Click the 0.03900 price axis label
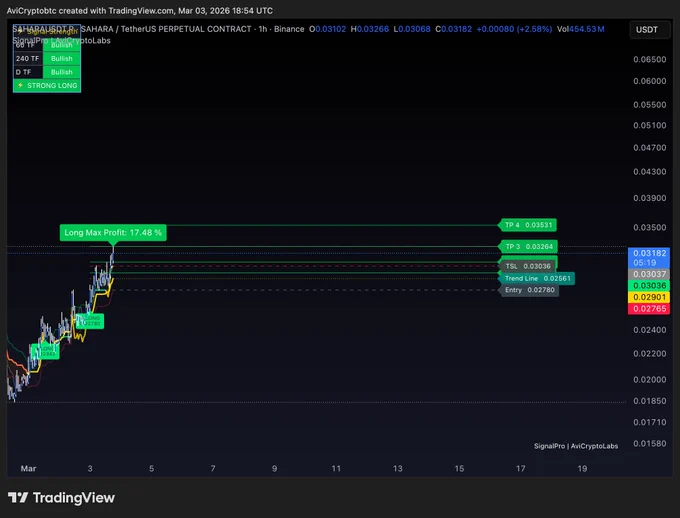680x518 pixels. point(650,198)
